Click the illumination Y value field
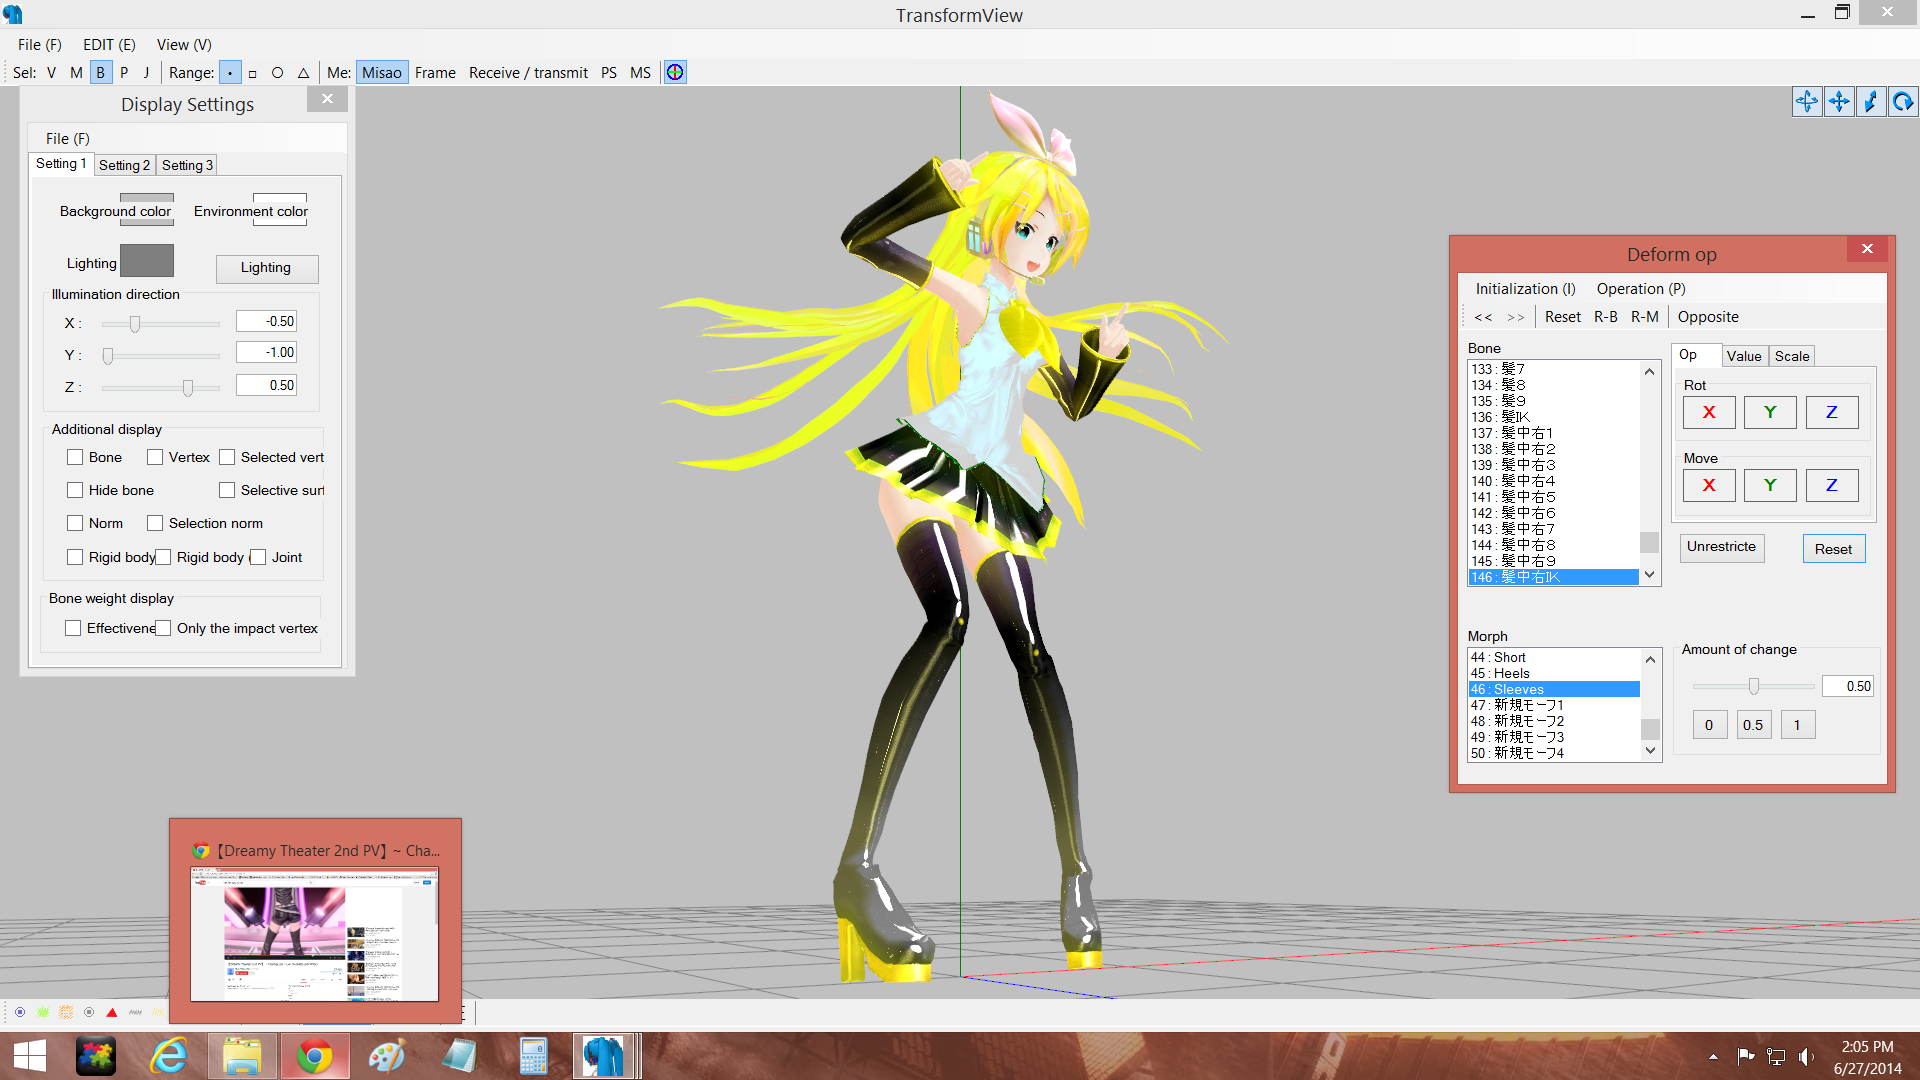This screenshot has width=1920, height=1080. click(267, 353)
